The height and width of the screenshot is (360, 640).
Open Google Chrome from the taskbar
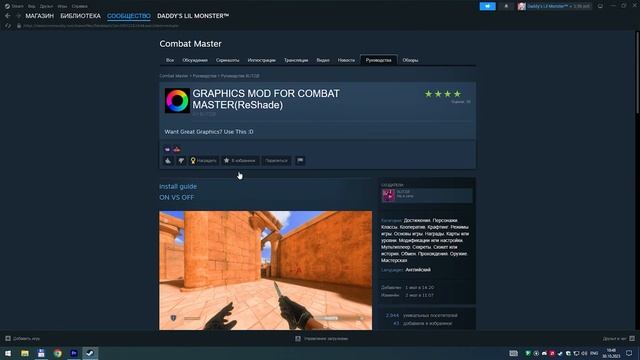pyautogui.click(x=58, y=353)
